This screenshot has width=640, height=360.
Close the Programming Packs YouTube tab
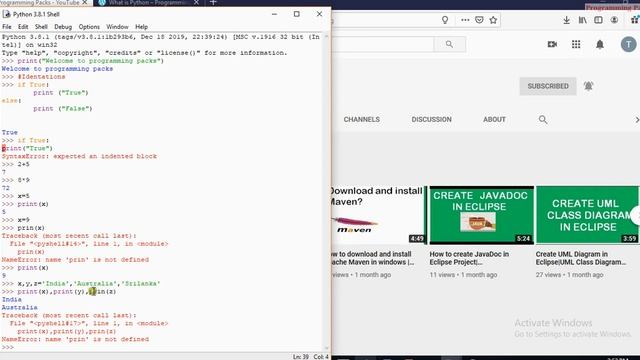click(85, 2)
